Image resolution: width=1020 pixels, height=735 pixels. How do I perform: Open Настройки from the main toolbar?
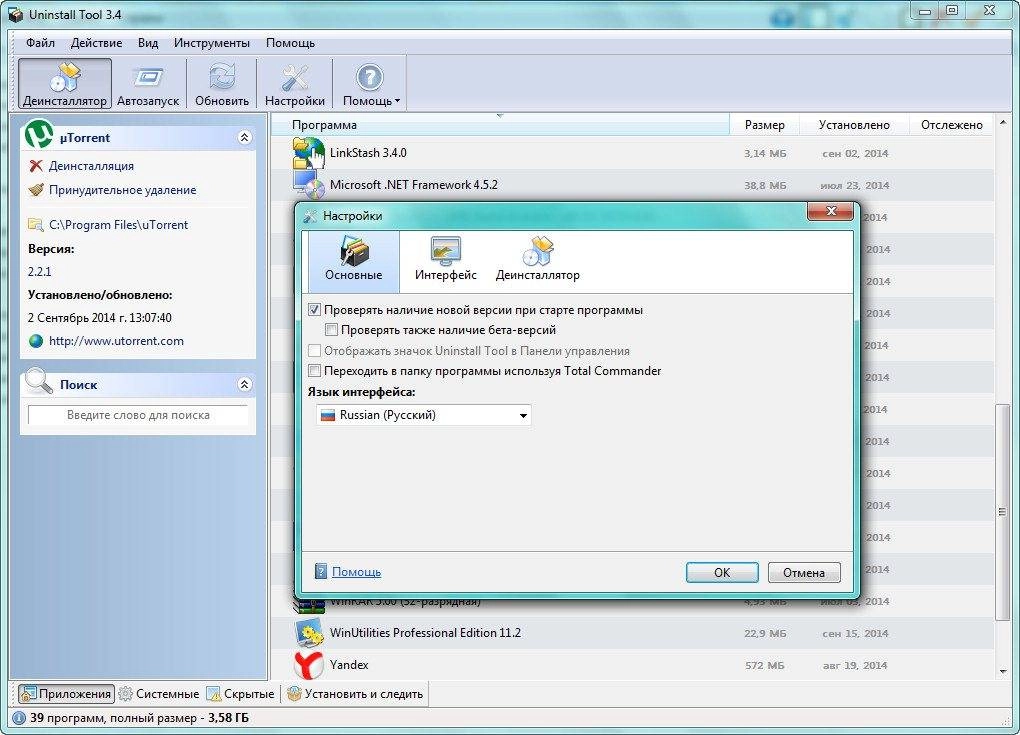(x=295, y=84)
